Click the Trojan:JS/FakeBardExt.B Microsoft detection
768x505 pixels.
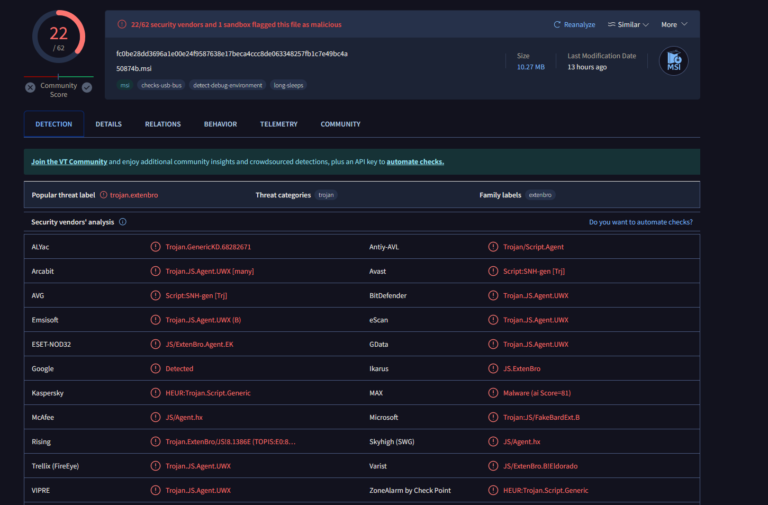click(541, 417)
